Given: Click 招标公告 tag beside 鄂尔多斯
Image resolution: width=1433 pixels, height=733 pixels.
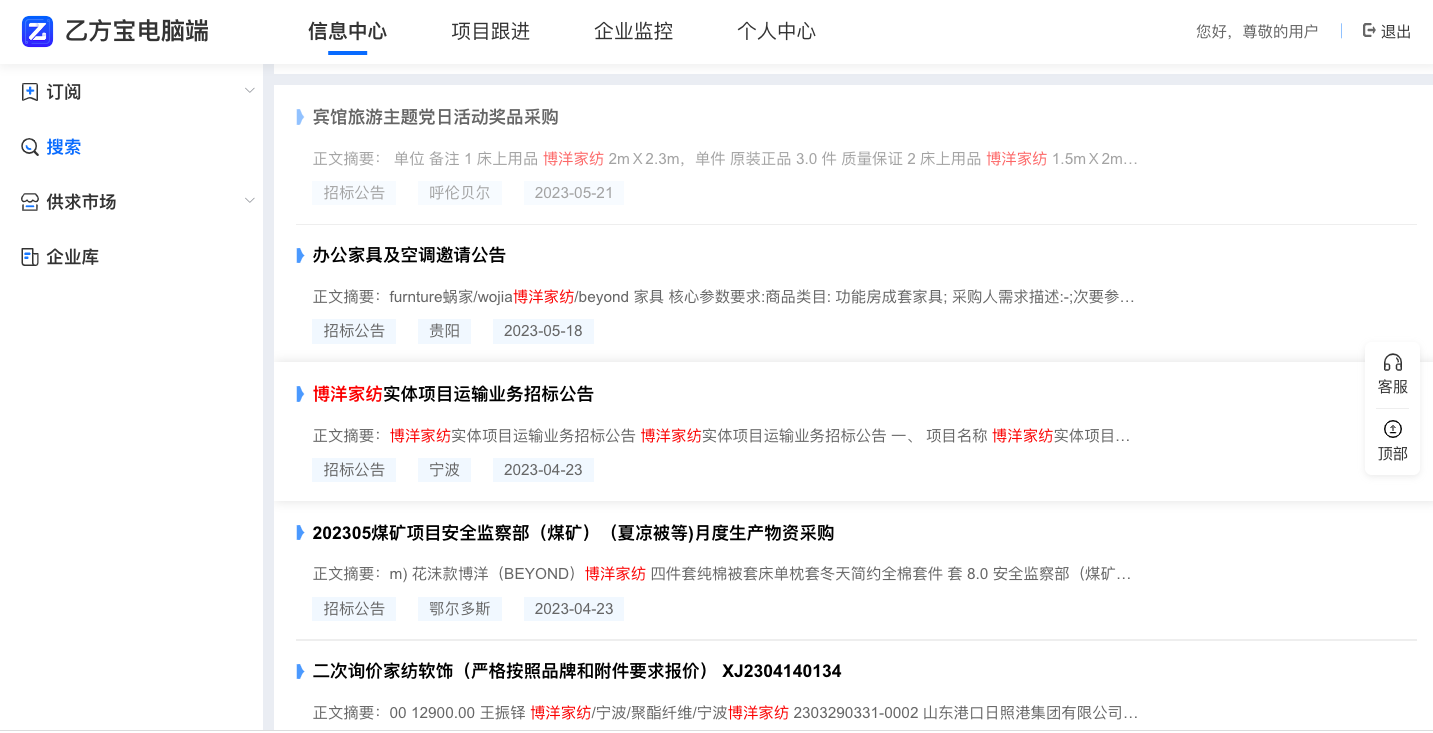Looking at the screenshot, I should 354,609.
